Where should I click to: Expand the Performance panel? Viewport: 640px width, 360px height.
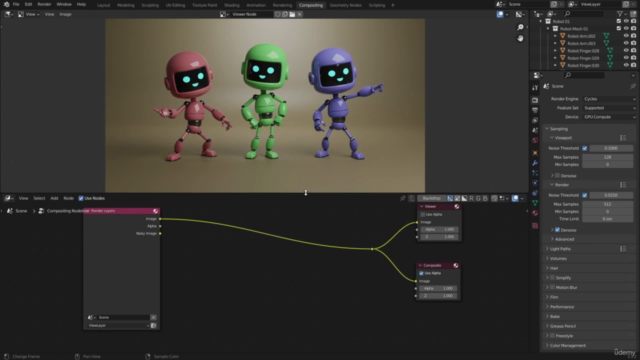[561, 307]
